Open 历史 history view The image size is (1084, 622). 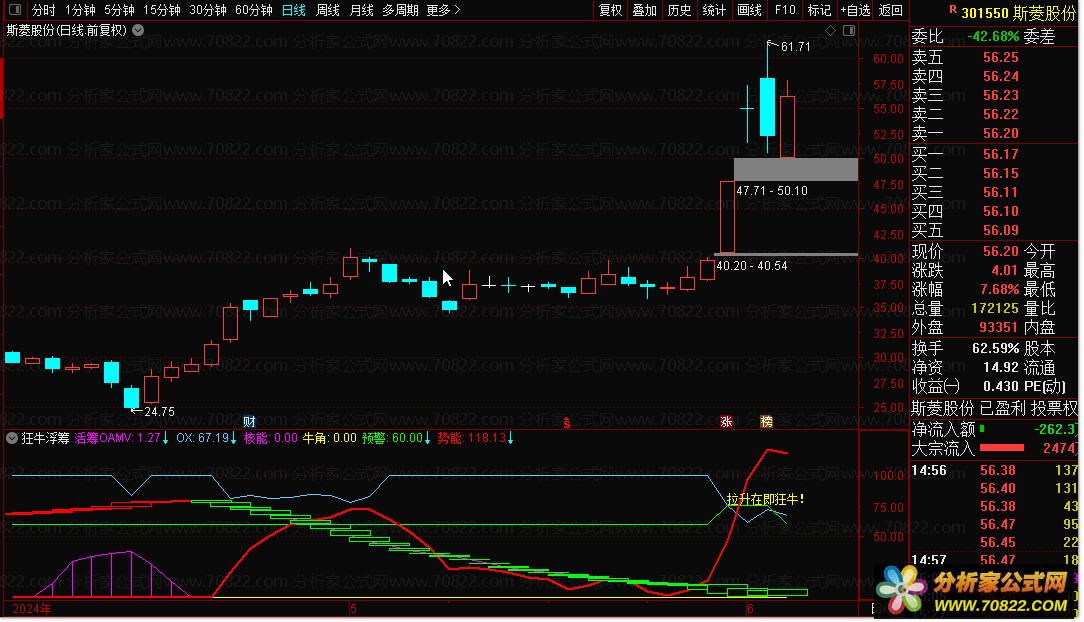tap(679, 10)
